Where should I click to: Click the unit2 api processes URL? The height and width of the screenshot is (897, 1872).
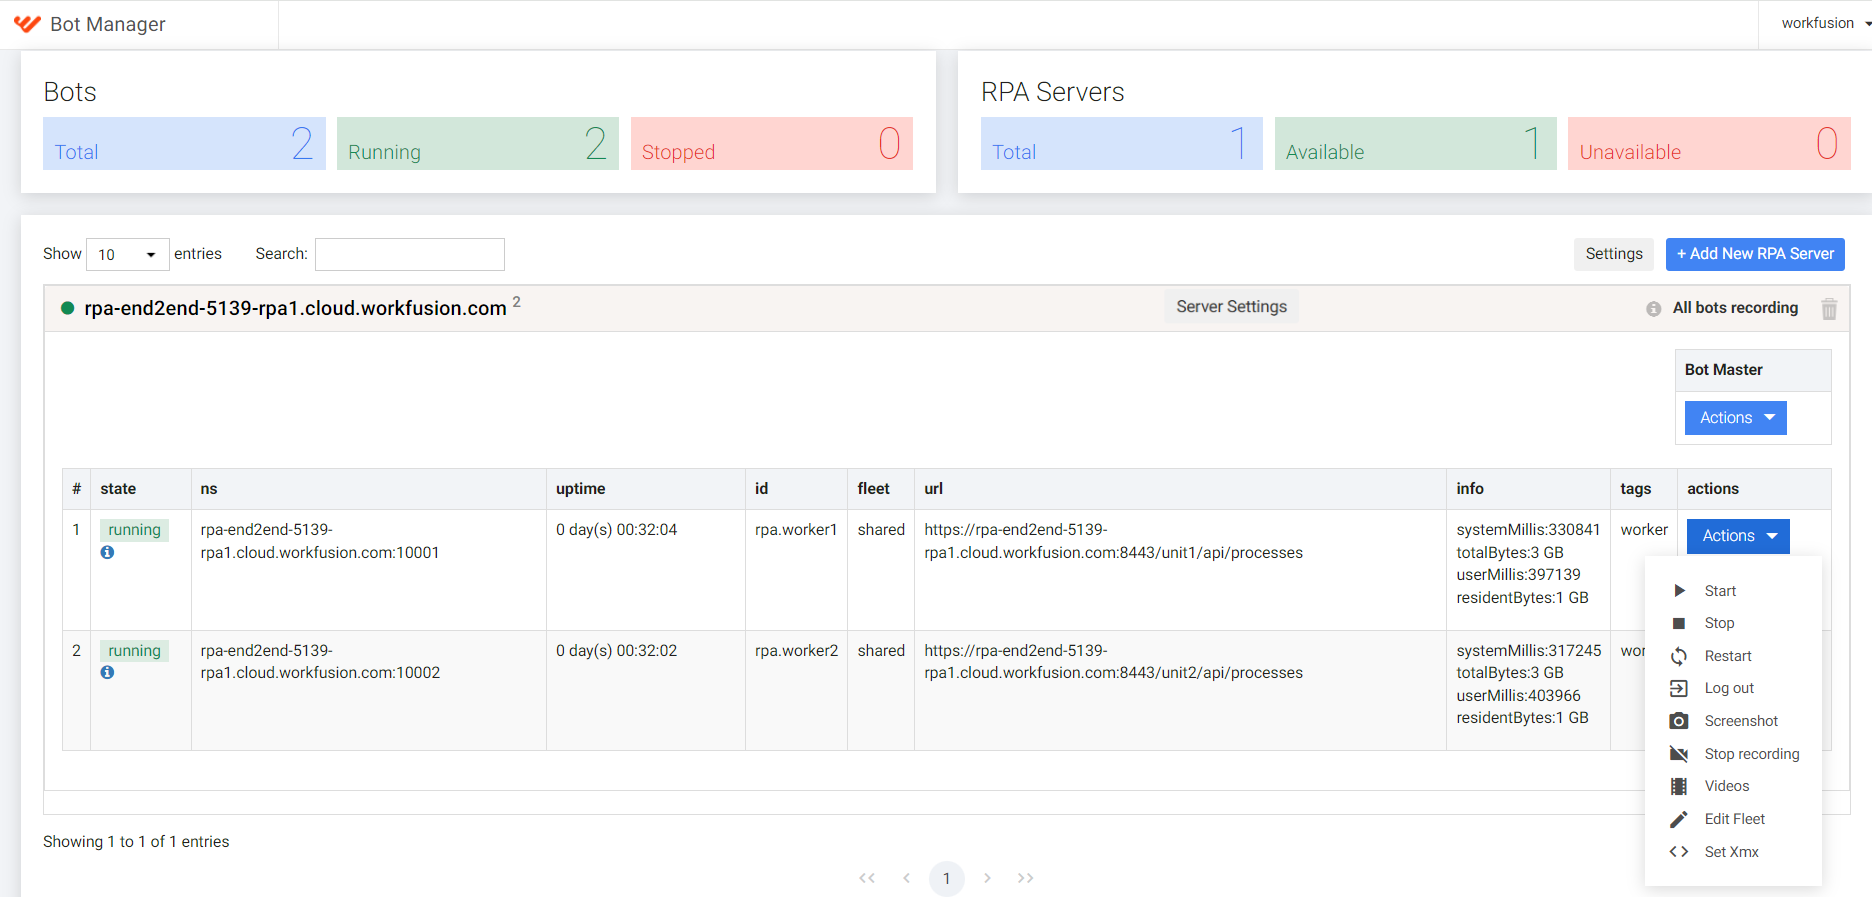coord(1113,662)
